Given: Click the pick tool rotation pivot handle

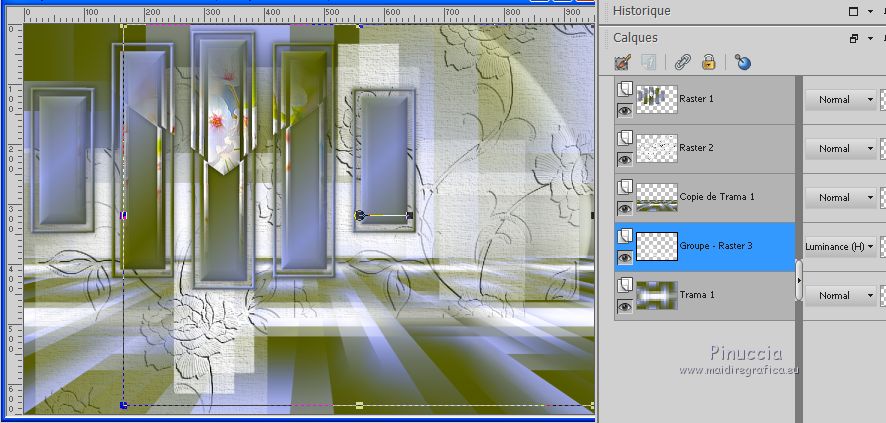Looking at the screenshot, I should 360,215.
